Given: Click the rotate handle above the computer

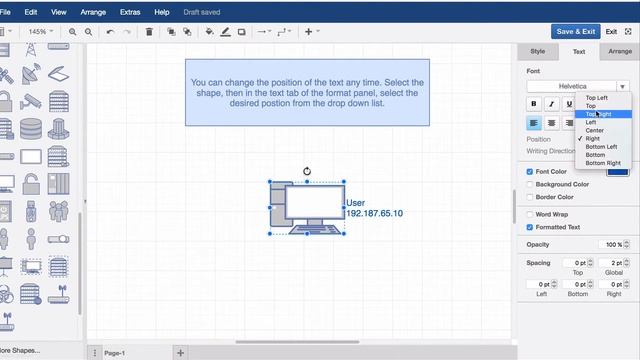Looking at the screenshot, I should pos(307,171).
